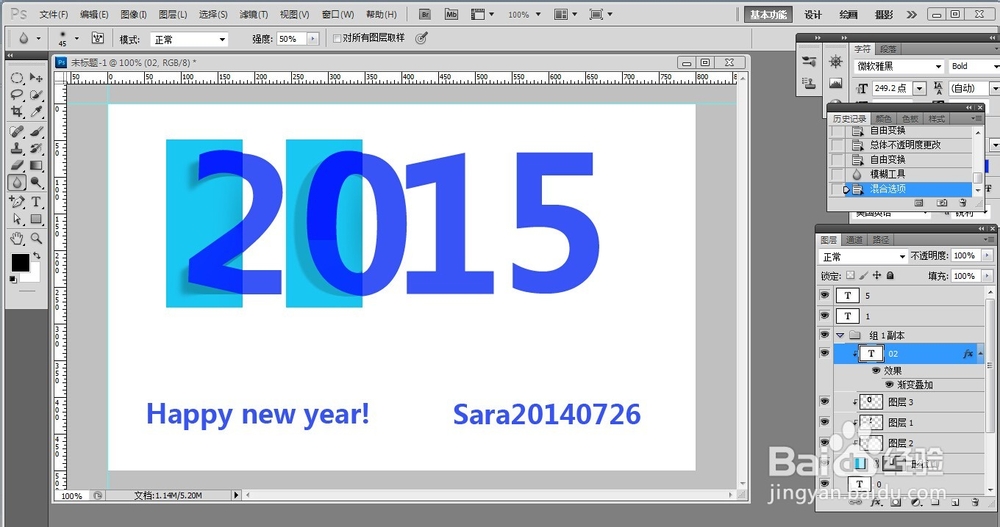Hide layer 图层 1

pyautogui.click(x=825, y=422)
